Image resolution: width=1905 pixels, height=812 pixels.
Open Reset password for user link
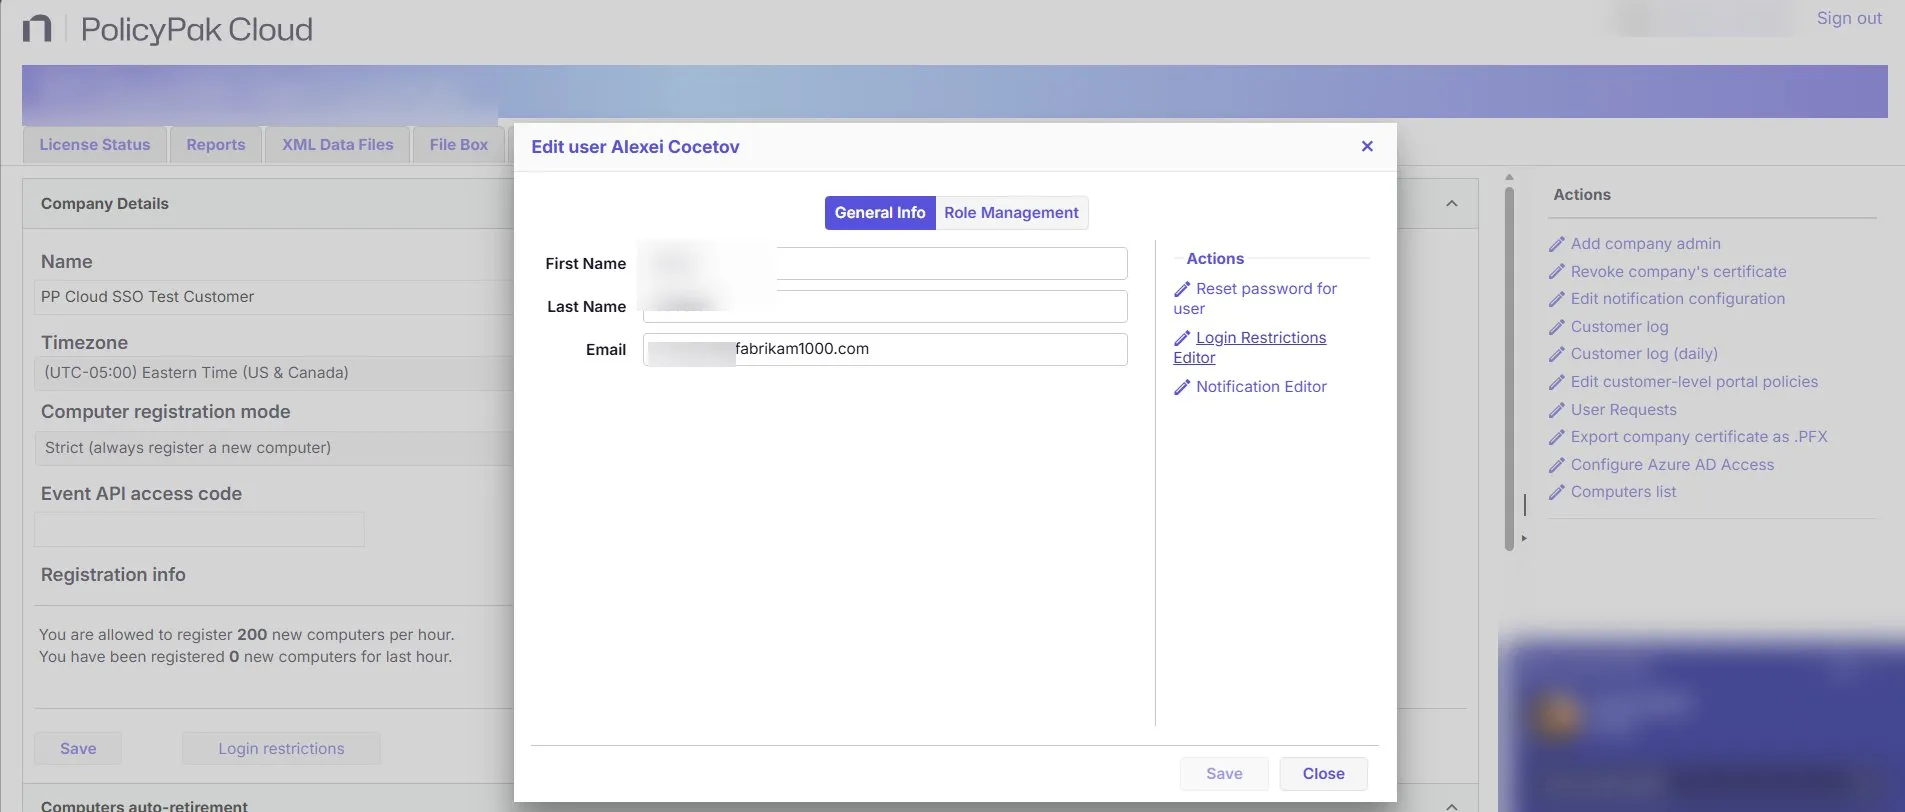[x=1255, y=299]
